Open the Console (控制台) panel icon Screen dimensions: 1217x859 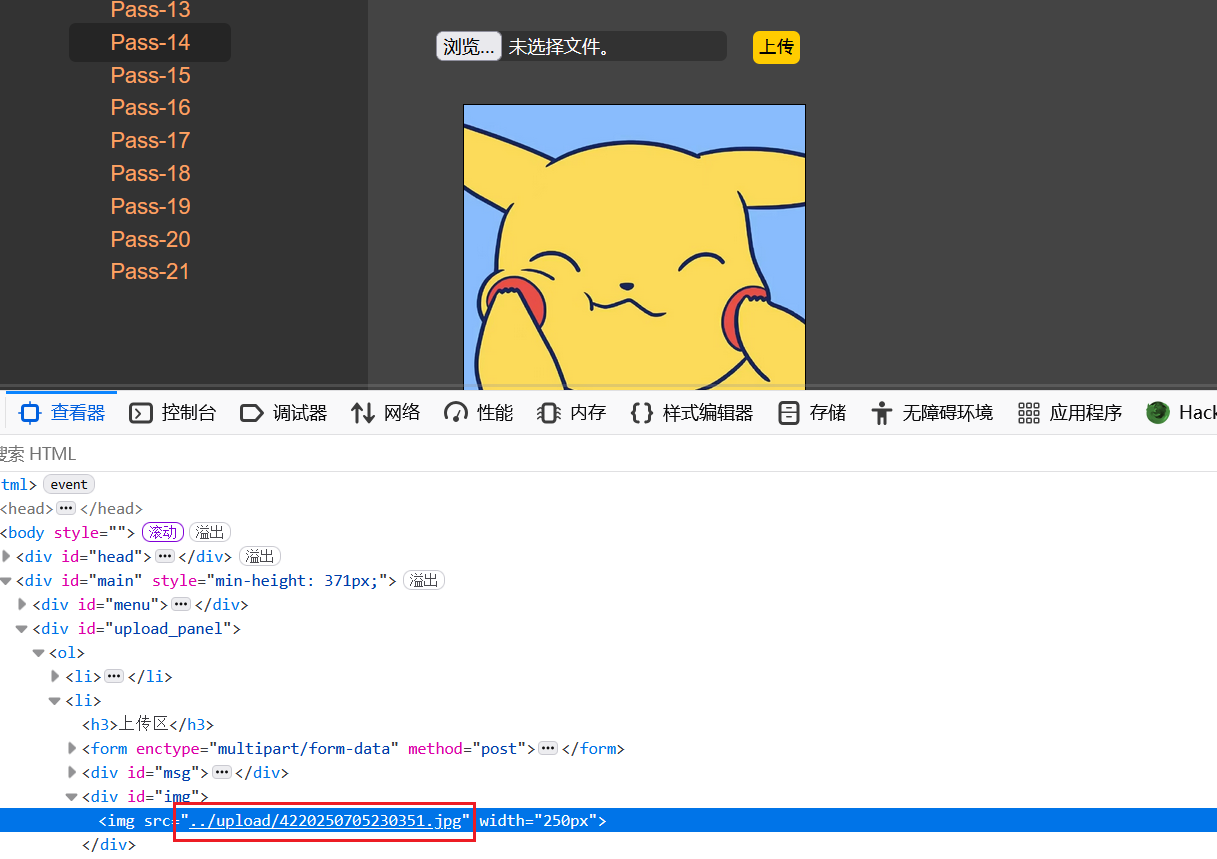pos(142,413)
